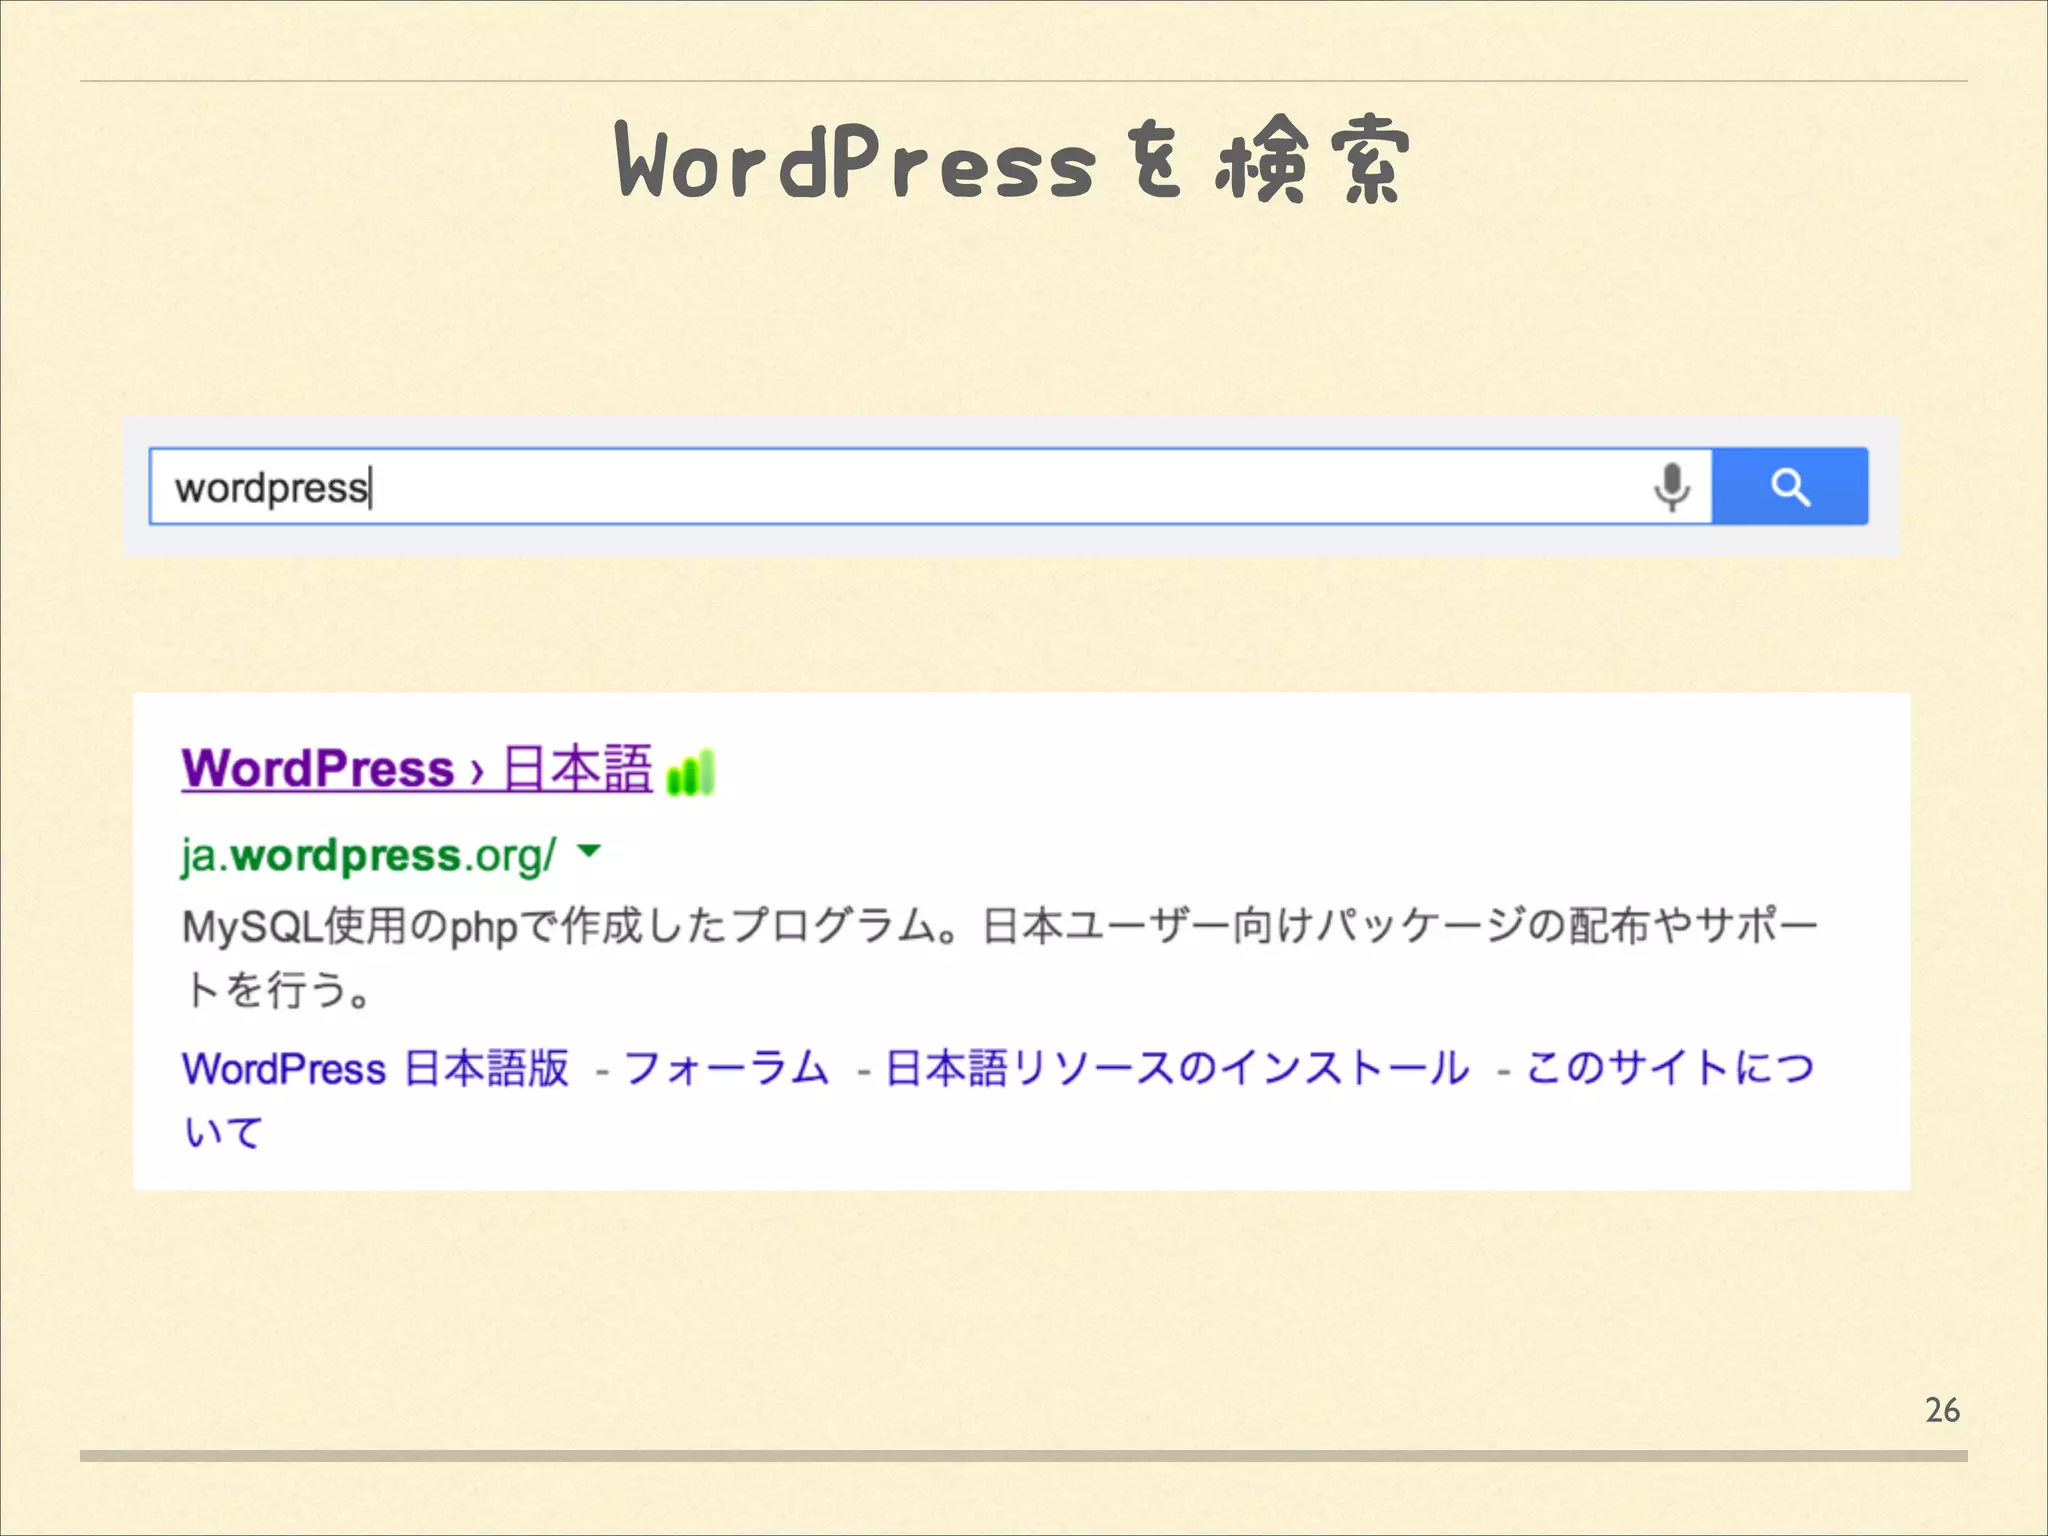Open the 日本語リソースのインストール sitelink
Screen dimensions: 2048x1536
(1178, 1068)
